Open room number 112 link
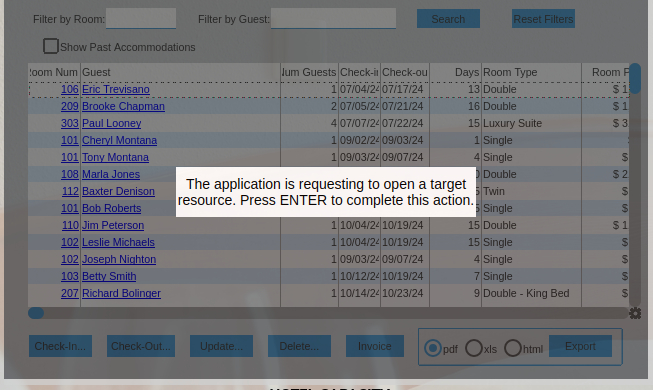The width and height of the screenshot is (653, 390). pyautogui.click(x=70, y=191)
